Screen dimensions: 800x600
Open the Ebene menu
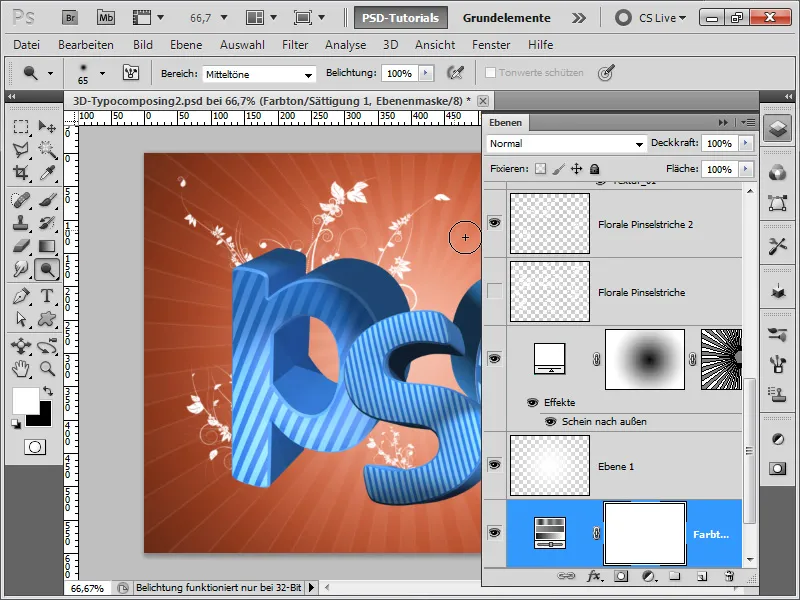click(x=186, y=45)
